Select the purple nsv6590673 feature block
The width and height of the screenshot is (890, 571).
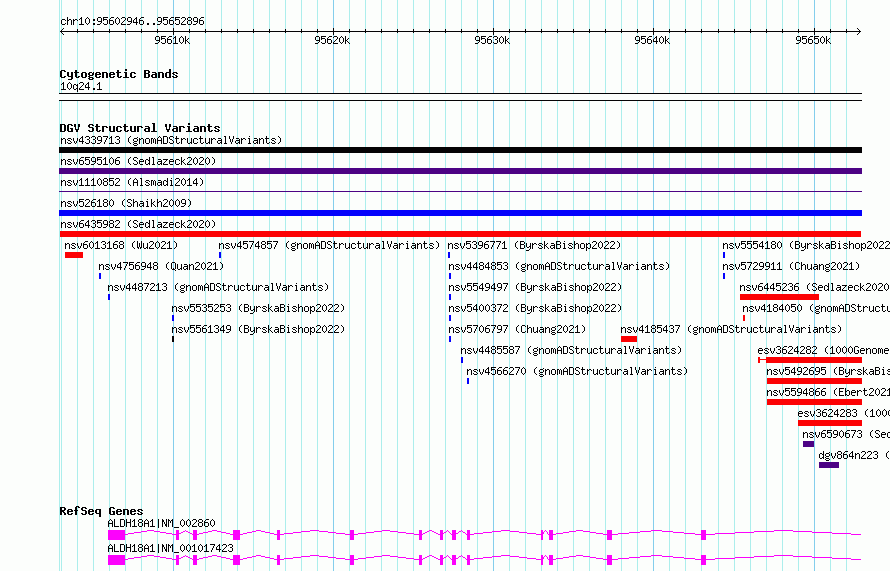(809, 444)
